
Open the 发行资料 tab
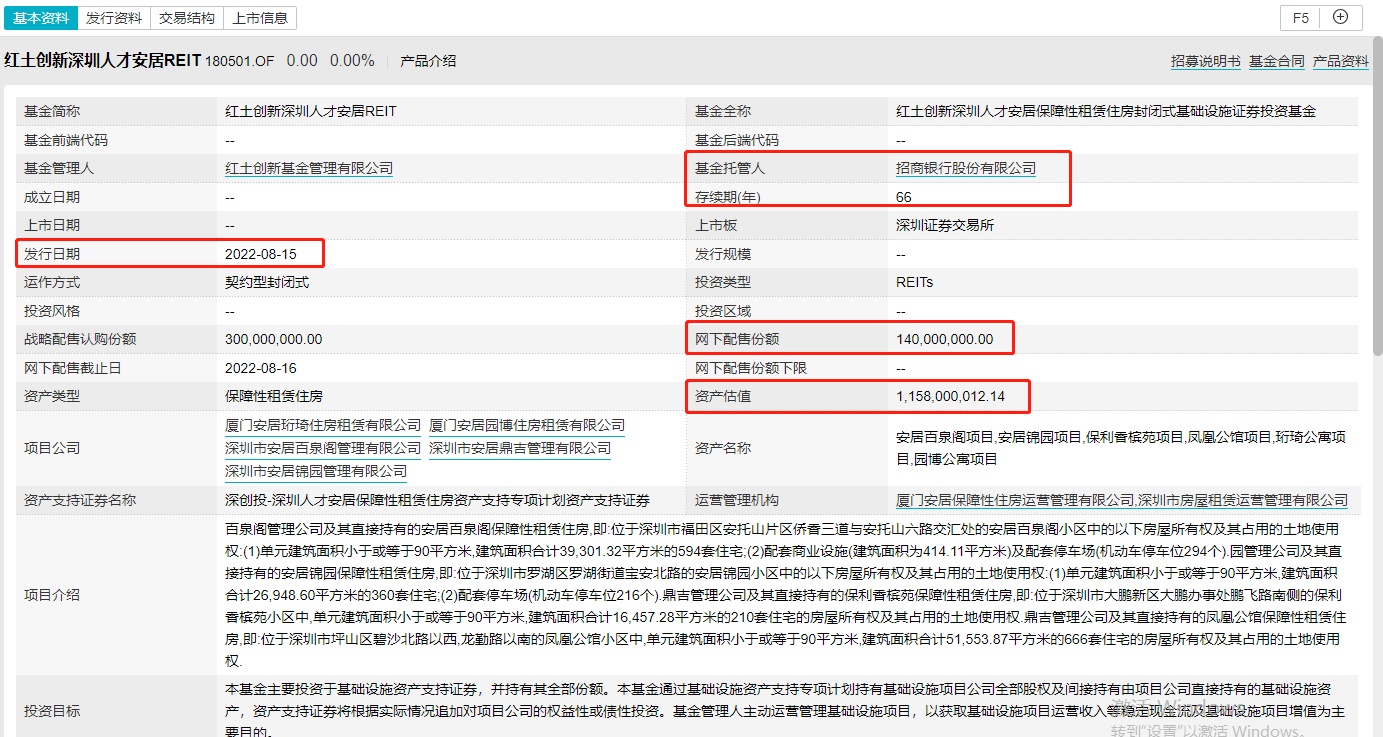click(114, 18)
